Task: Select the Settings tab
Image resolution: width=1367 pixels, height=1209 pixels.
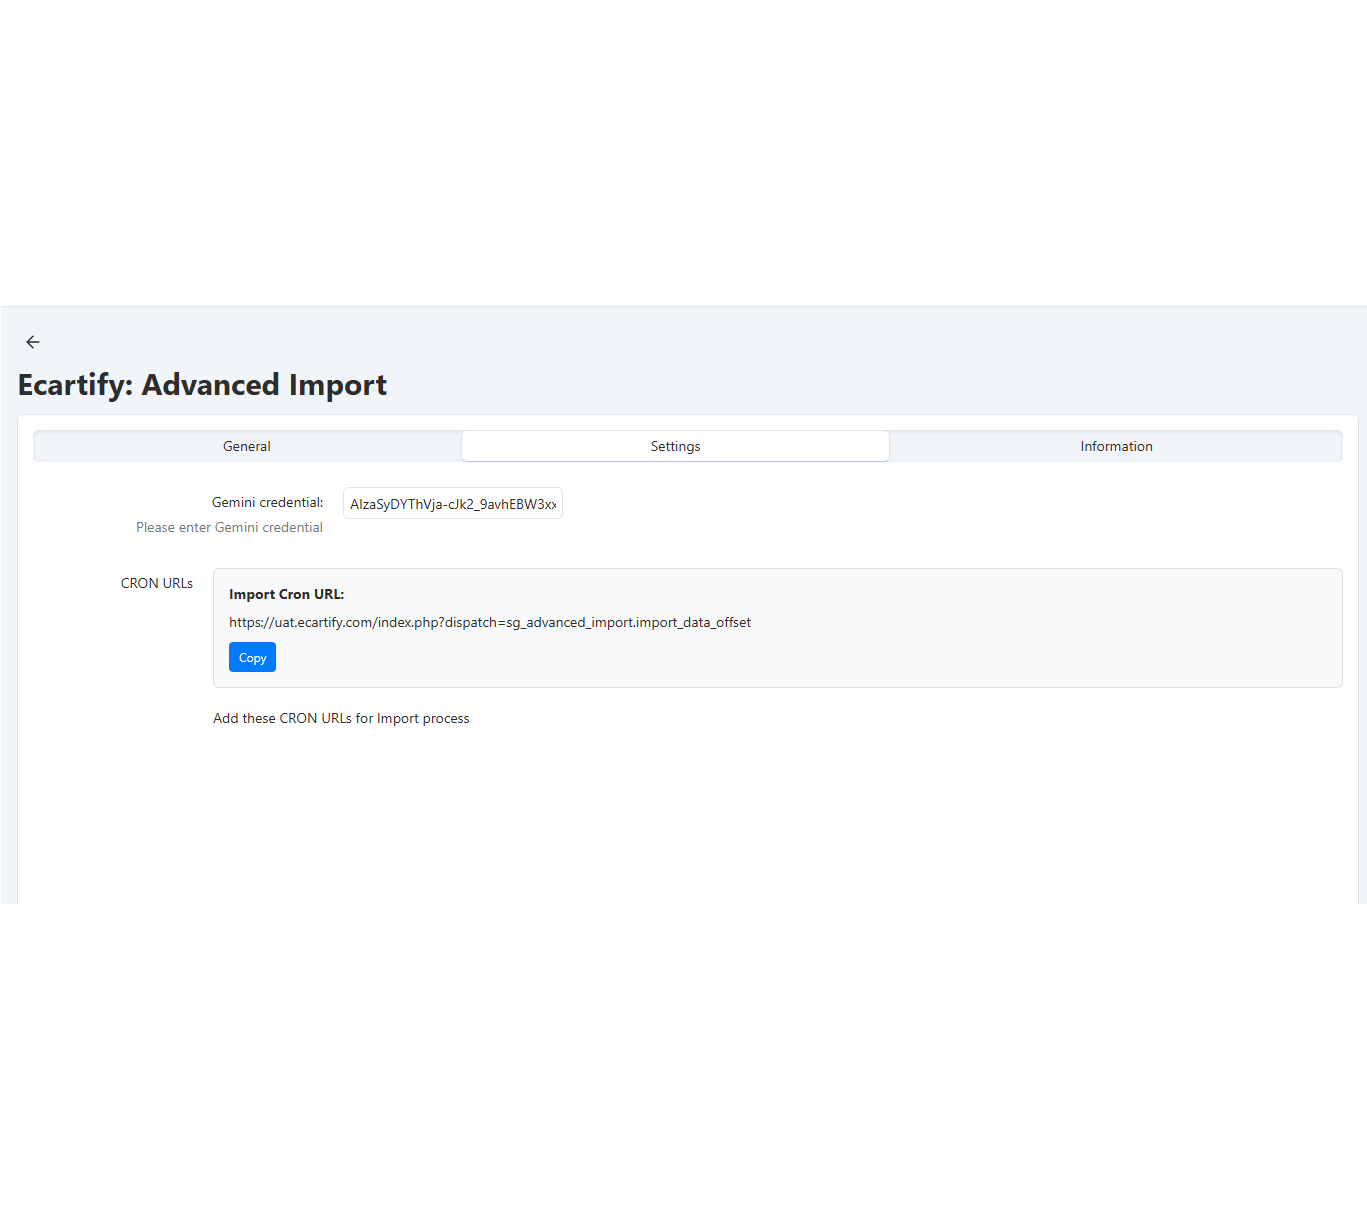Action: (675, 446)
